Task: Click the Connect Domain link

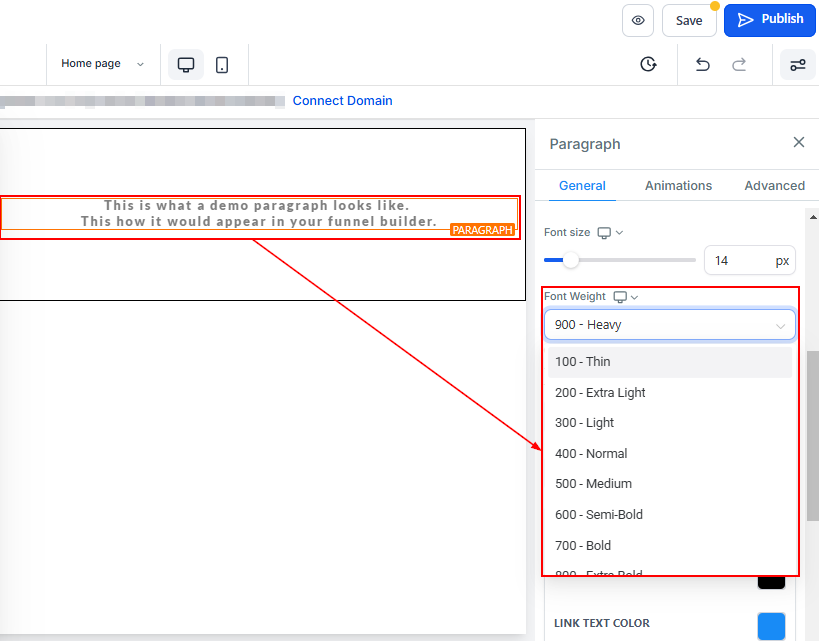Action: [x=342, y=101]
